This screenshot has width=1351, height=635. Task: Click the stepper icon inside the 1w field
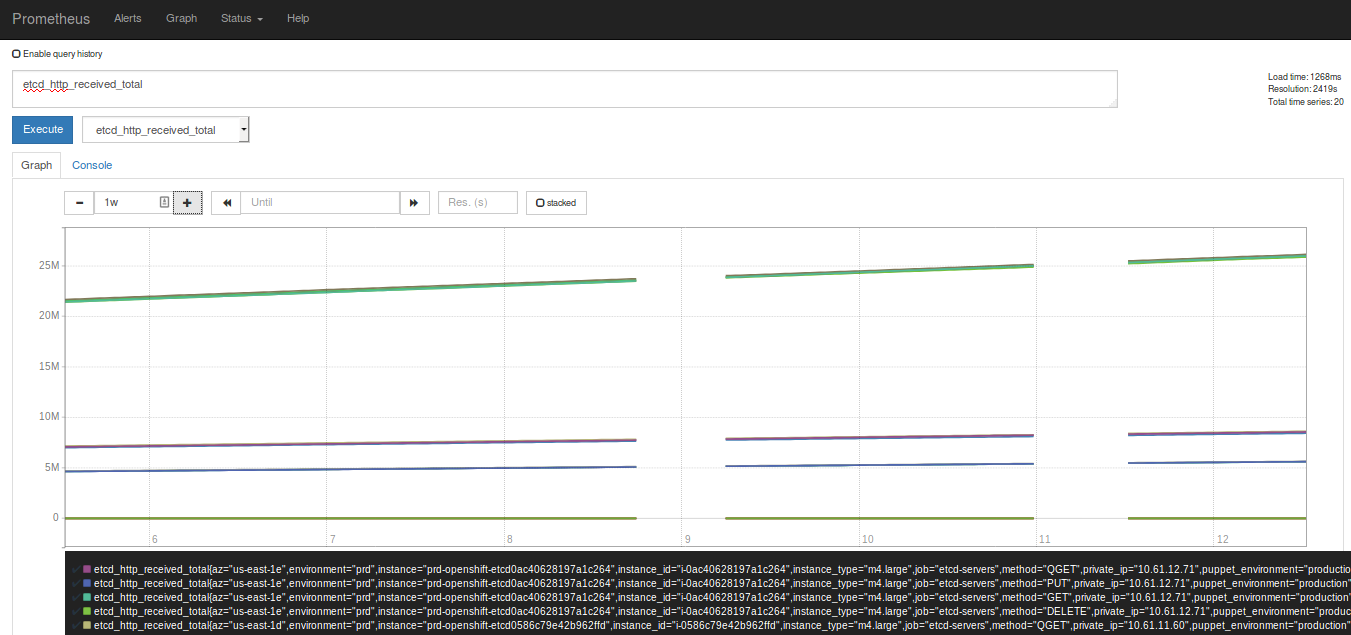(x=166, y=202)
